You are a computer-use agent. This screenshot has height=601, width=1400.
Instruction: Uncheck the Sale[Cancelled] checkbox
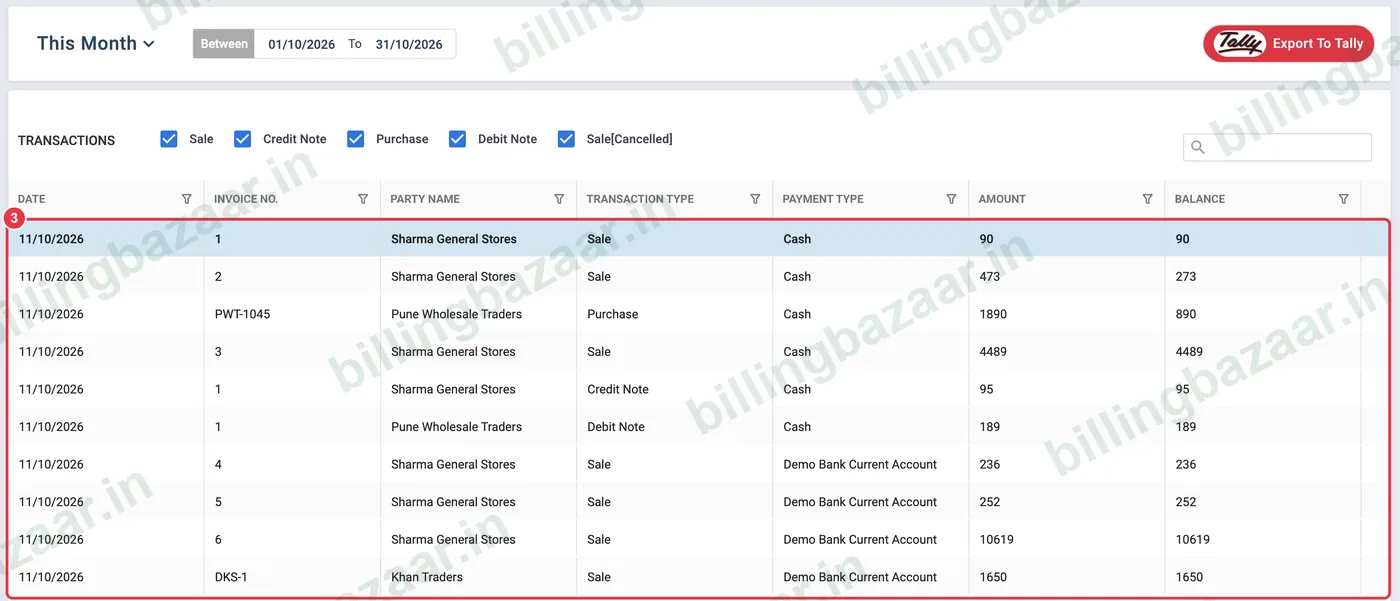567,139
